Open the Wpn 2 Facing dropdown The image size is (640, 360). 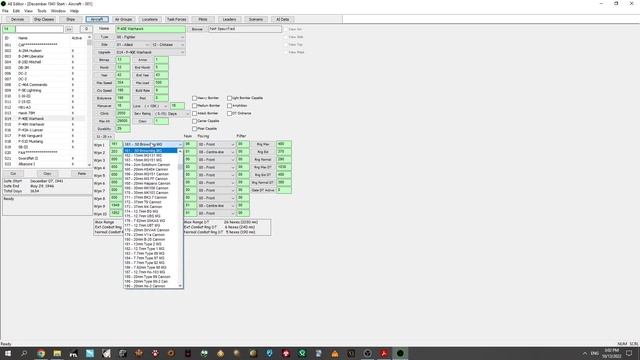[x=216, y=152]
